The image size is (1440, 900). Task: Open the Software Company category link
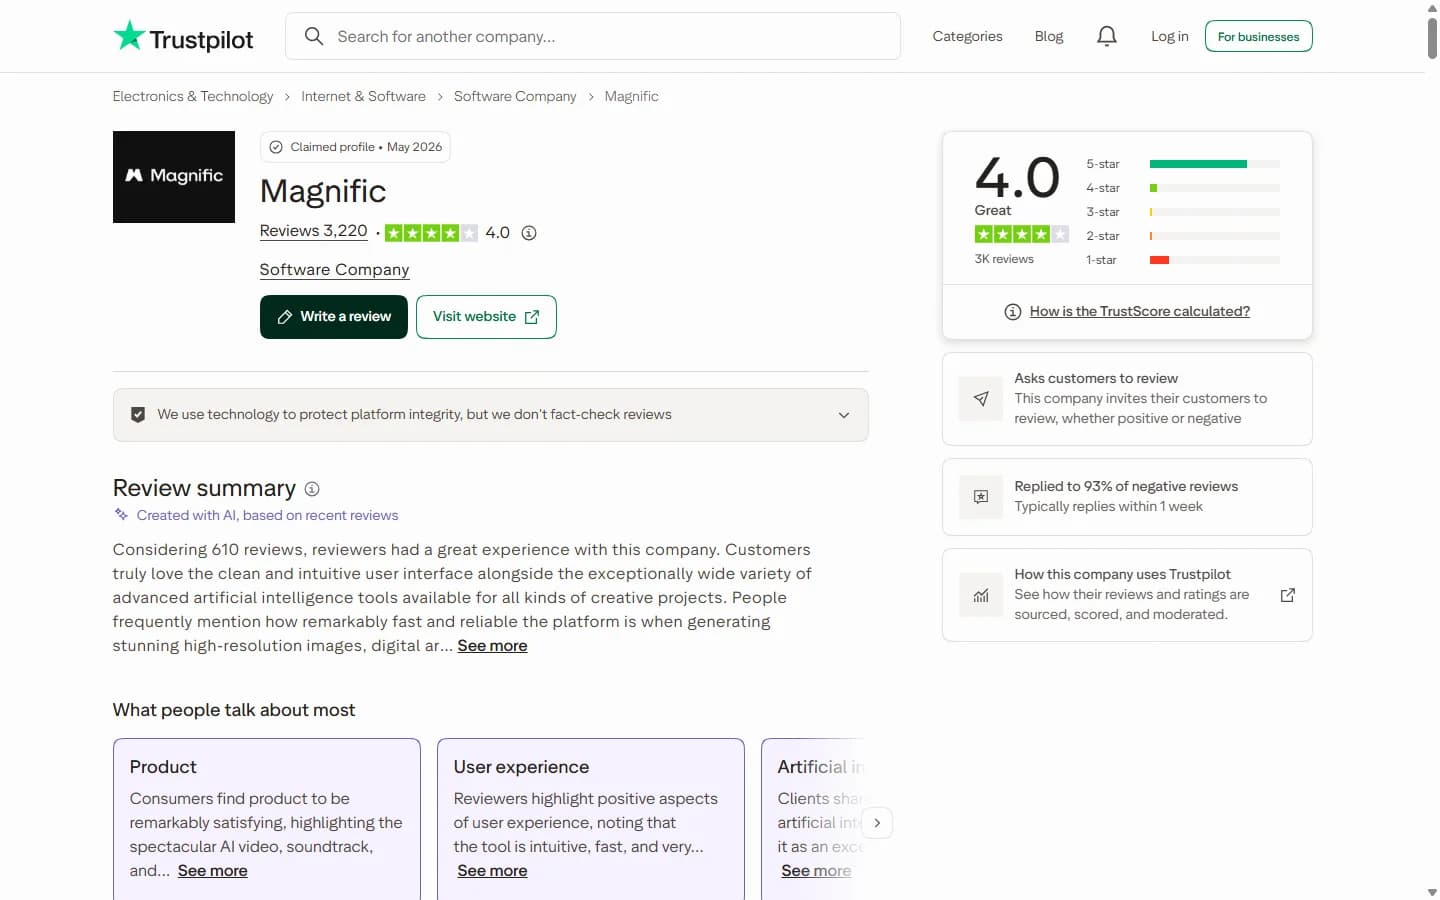(x=334, y=270)
